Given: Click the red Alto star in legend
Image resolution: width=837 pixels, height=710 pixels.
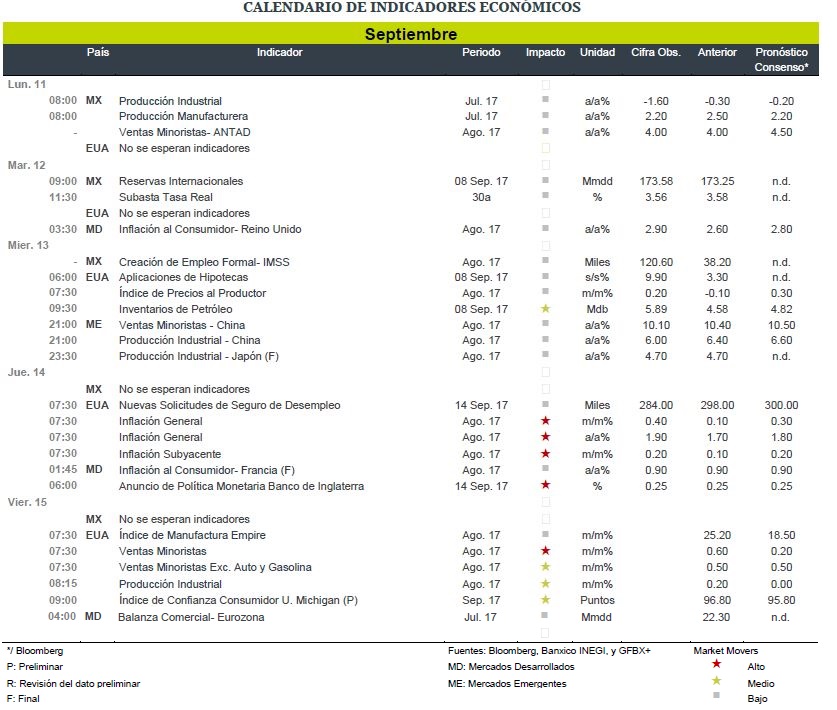Looking at the screenshot, I should coord(716,664).
